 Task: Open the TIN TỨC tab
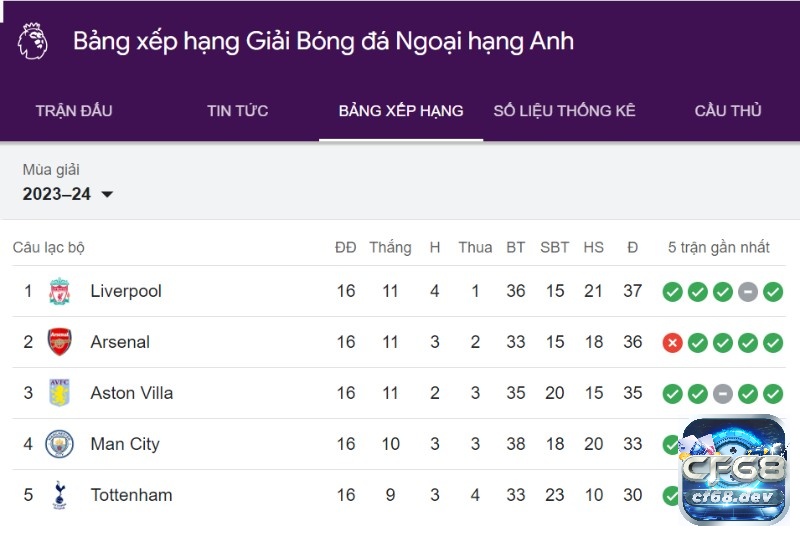pyautogui.click(x=238, y=111)
